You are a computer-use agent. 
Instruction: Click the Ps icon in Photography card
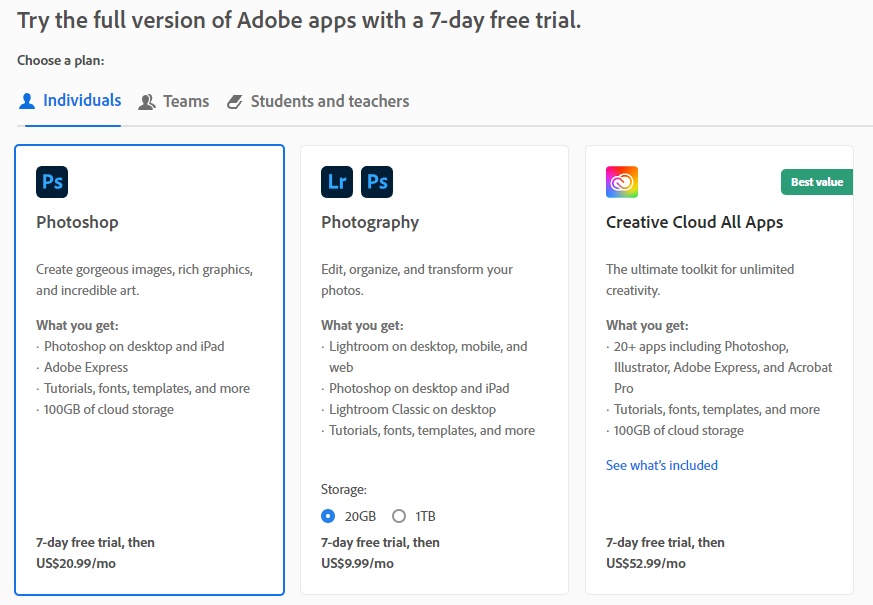click(x=377, y=182)
